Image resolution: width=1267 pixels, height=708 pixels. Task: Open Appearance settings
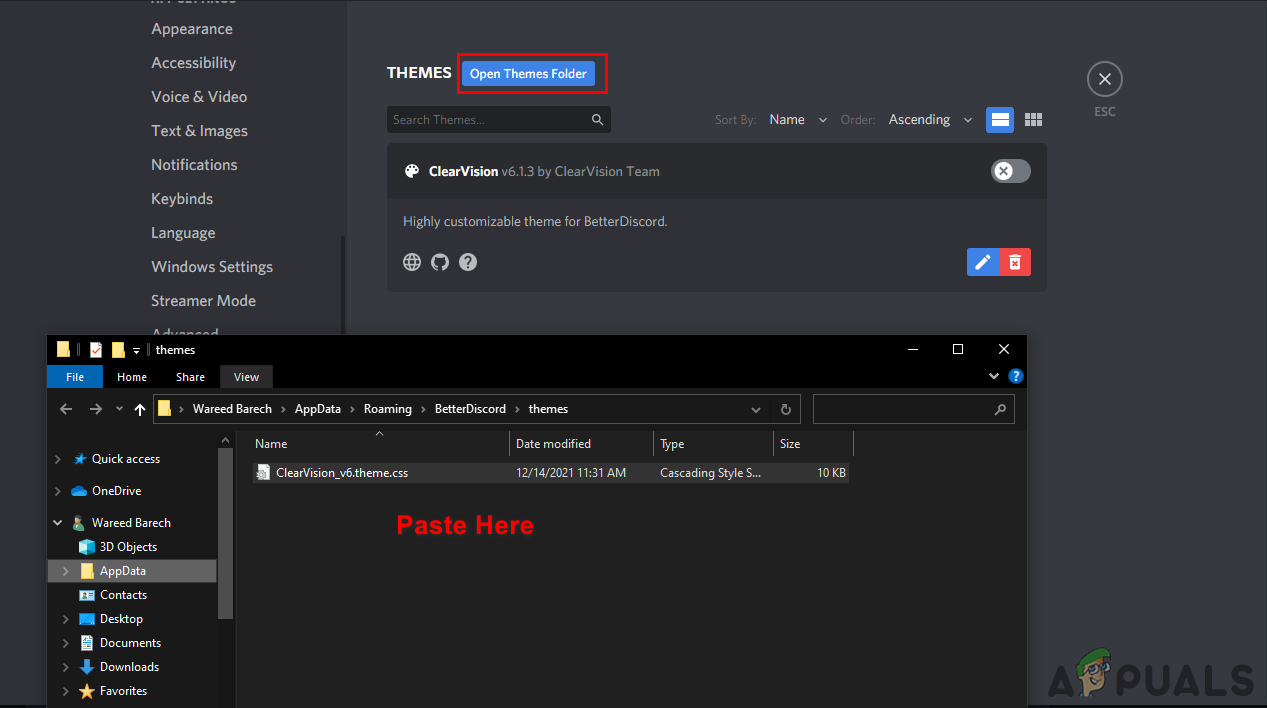192,29
